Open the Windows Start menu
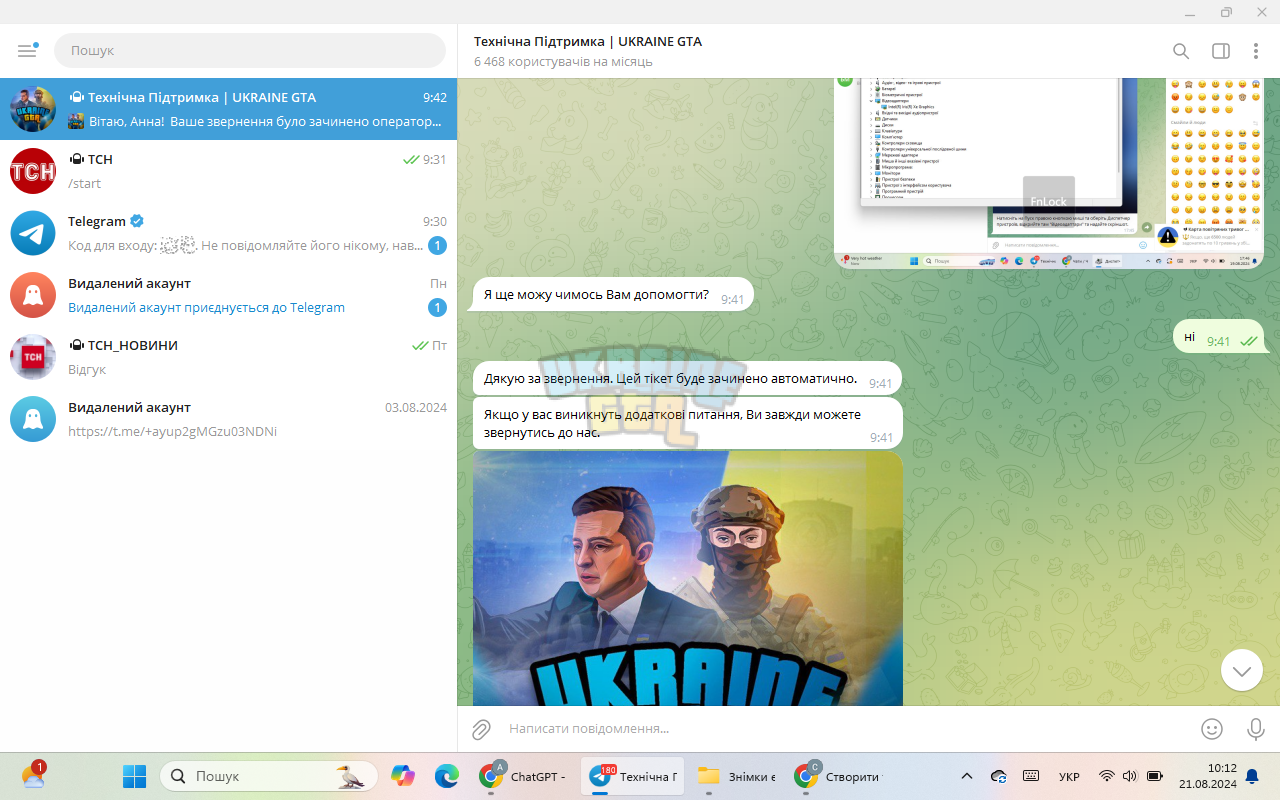Screen dimensions: 1280x800 [134, 776]
